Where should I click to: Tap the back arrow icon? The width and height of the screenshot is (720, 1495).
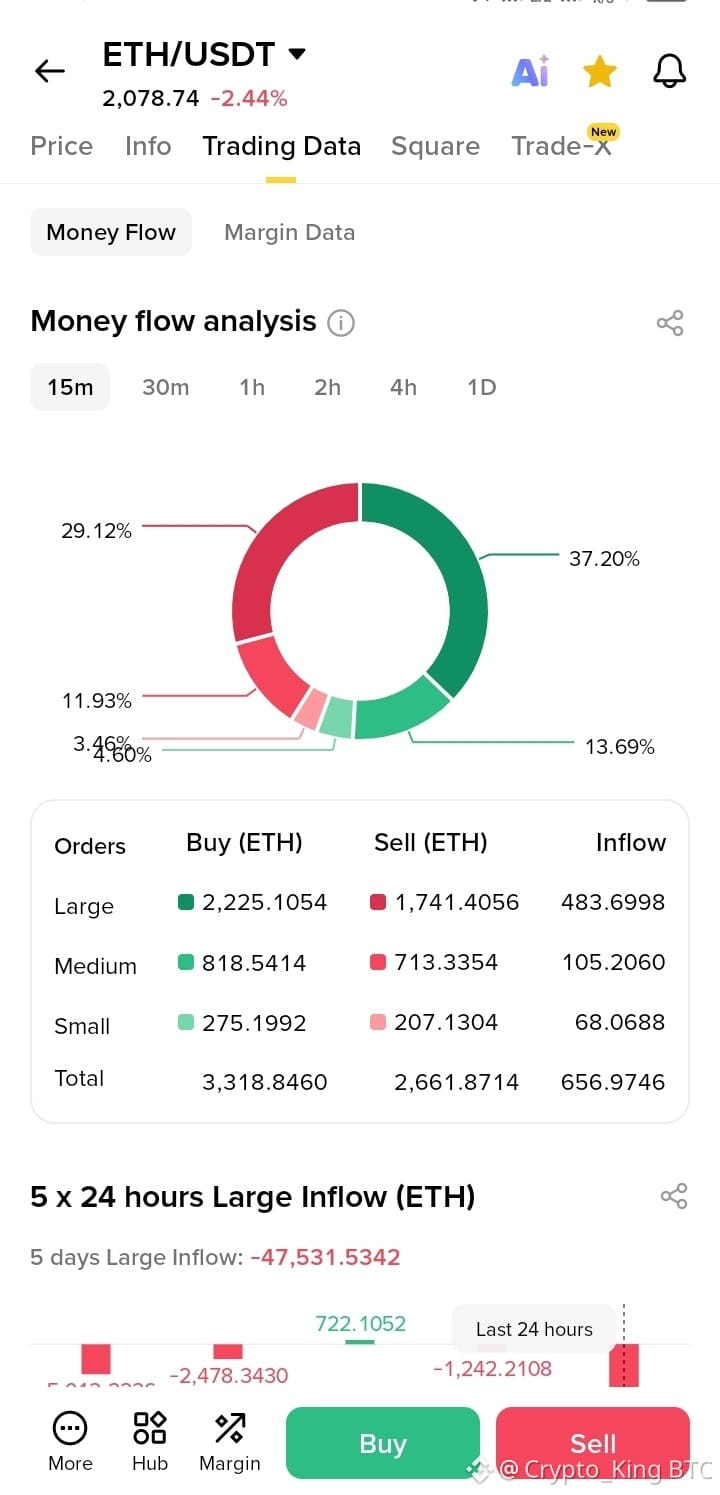pos(49,71)
